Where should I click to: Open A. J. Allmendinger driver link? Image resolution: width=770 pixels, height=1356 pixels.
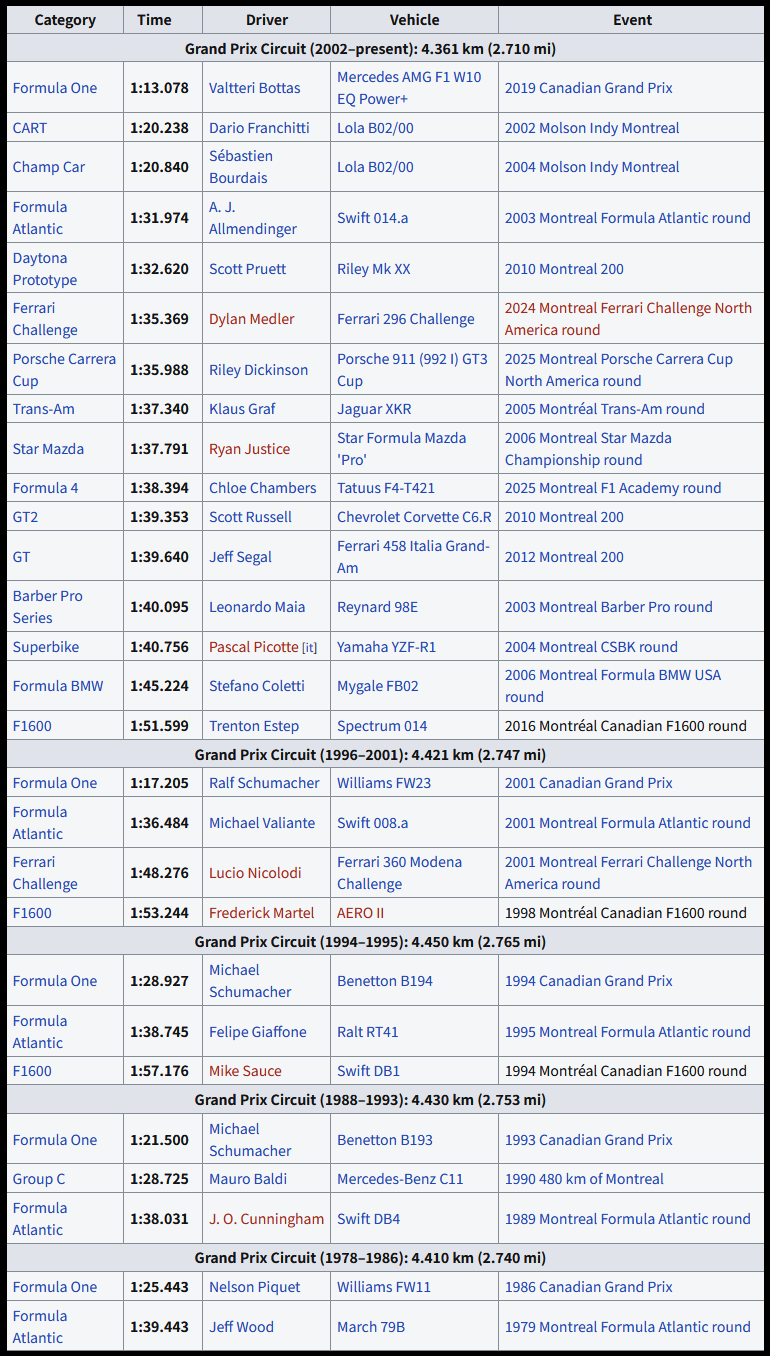(x=253, y=218)
